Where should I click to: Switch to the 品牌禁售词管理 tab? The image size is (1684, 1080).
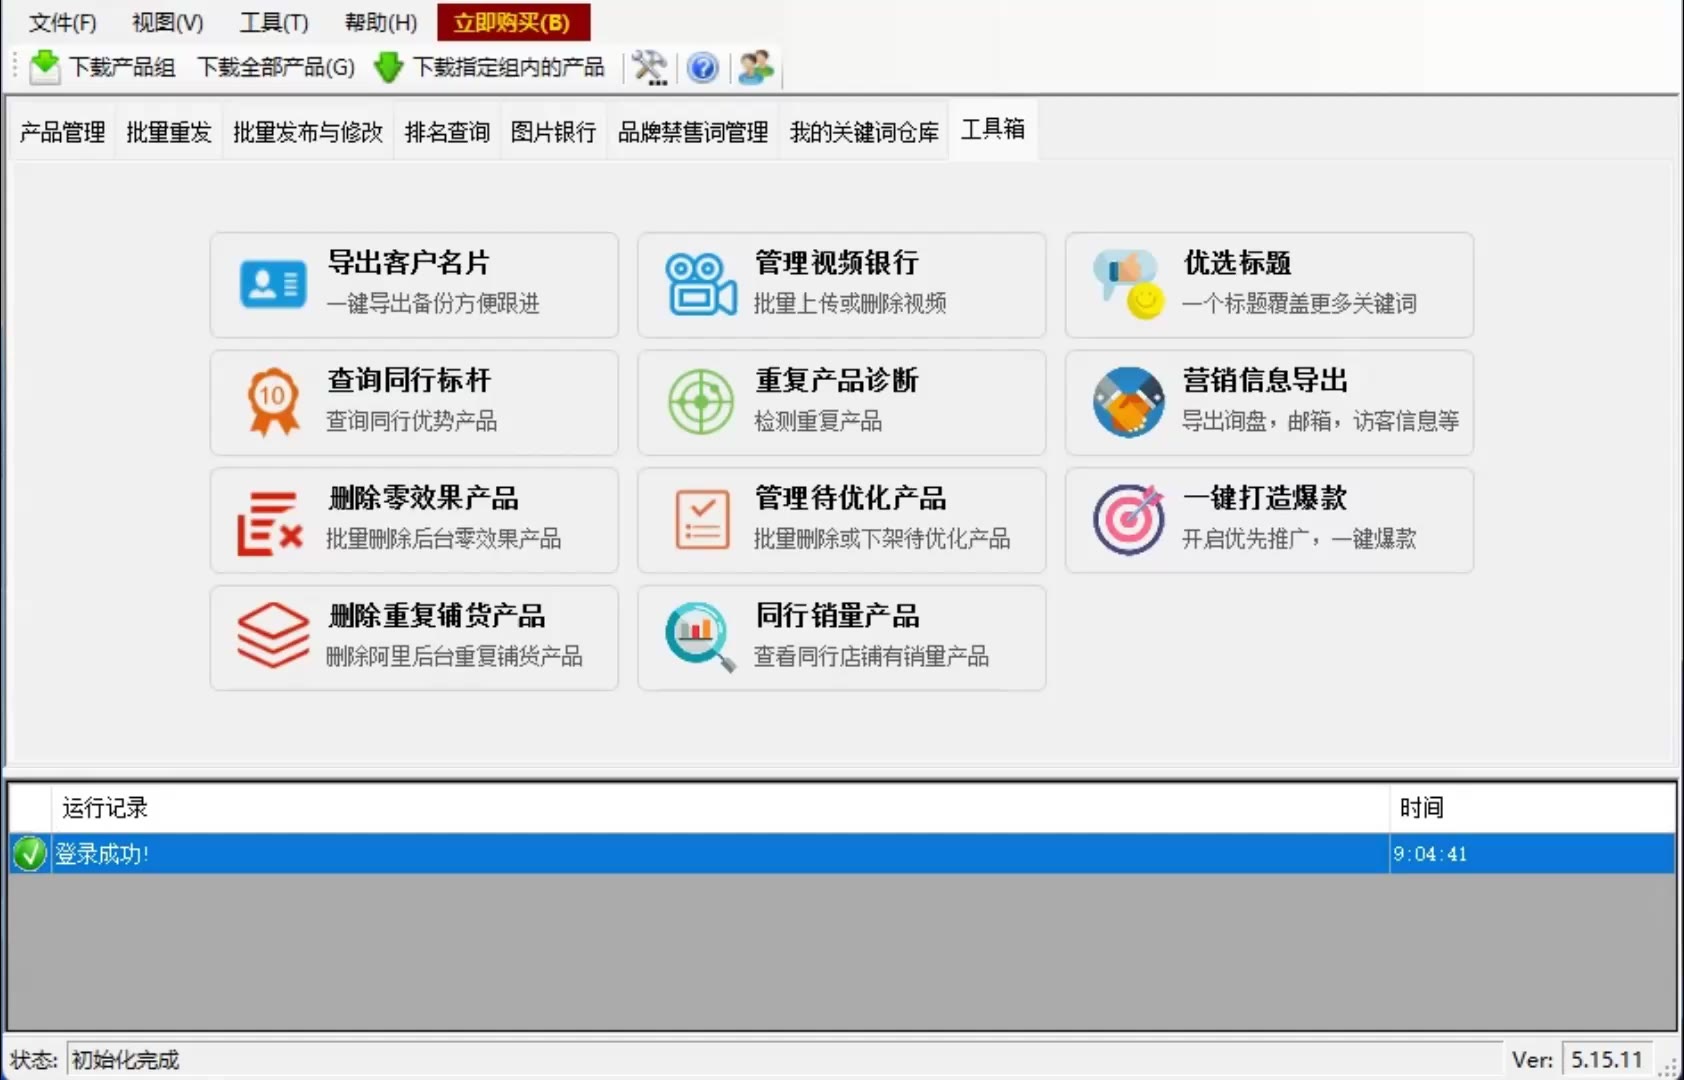[x=693, y=132]
